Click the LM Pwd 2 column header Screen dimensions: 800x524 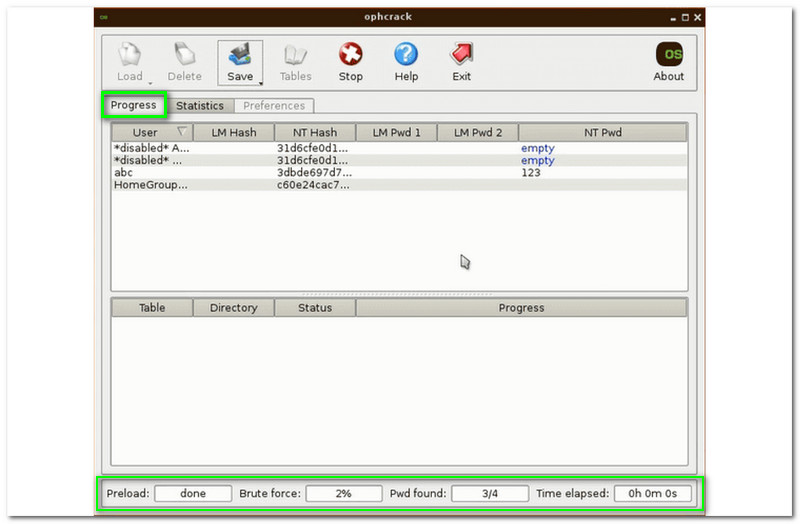tap(478, 132)
